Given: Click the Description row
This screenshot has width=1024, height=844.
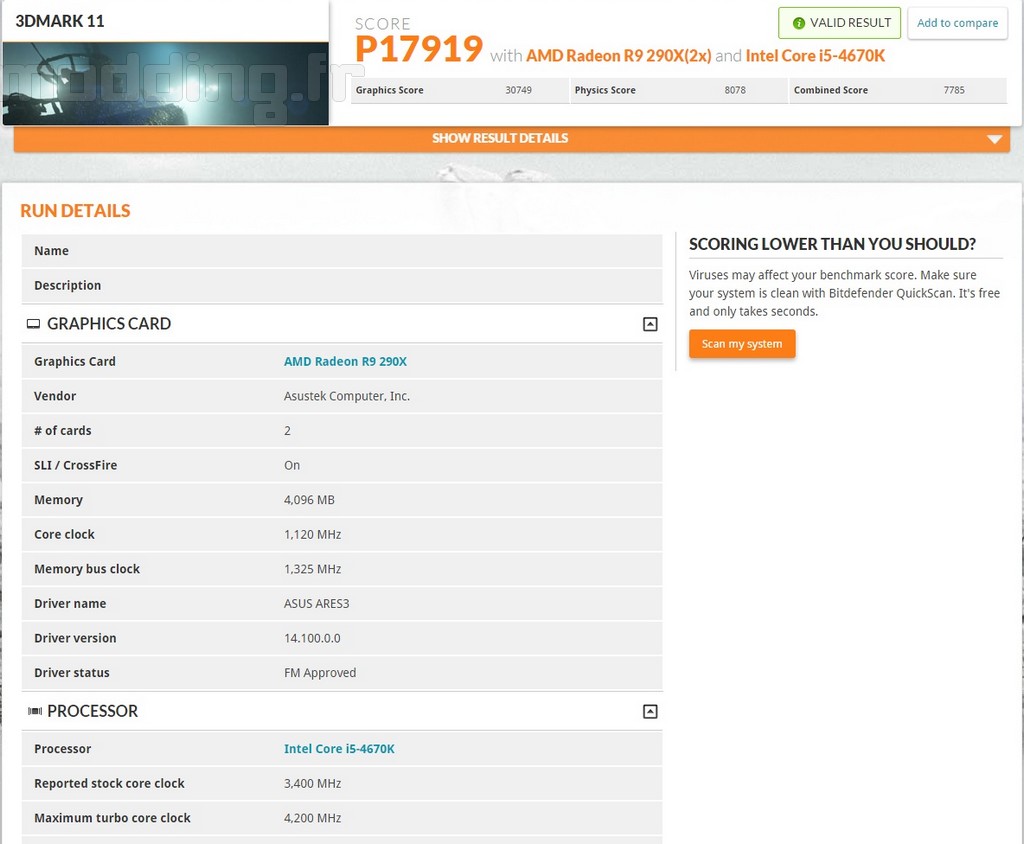Looking at the screenshot, I should (x=342, y=285).
